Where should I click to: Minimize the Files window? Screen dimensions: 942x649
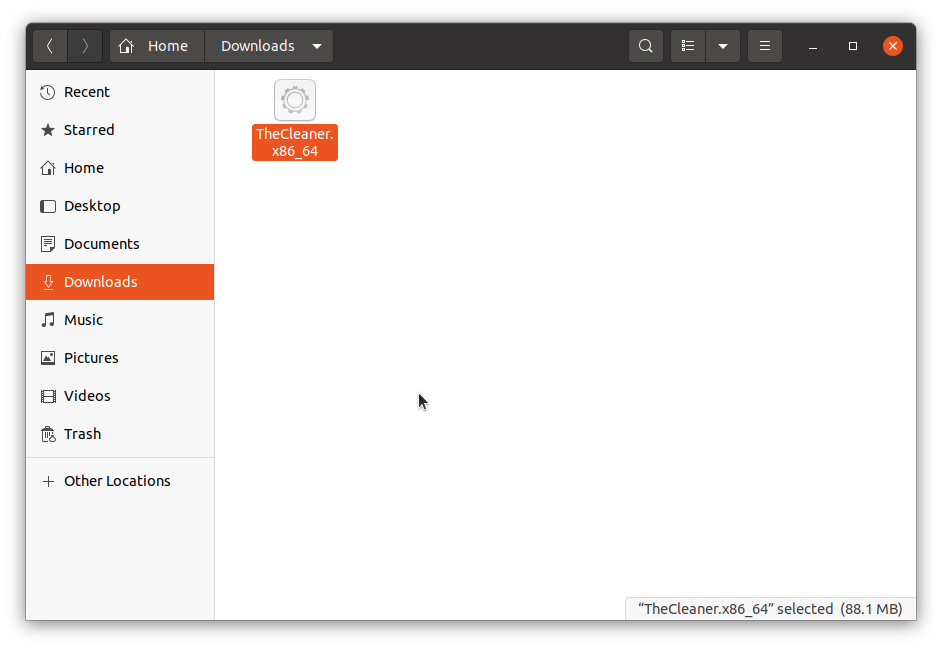813,46
